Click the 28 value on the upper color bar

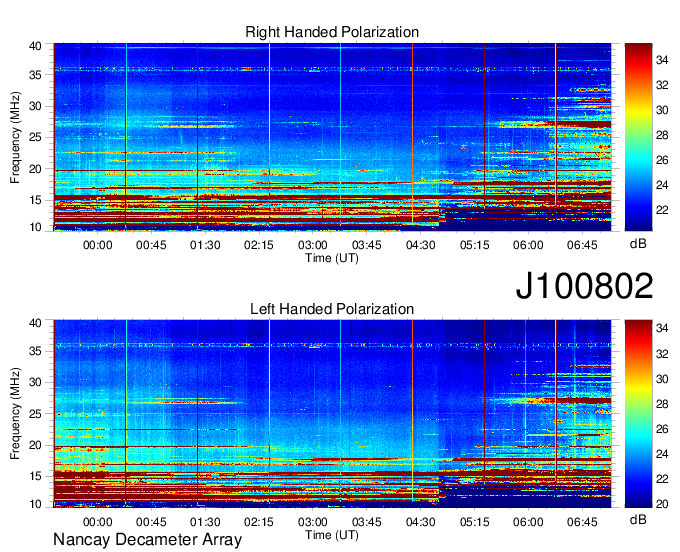pyautogui.click(x=662, y=135)
